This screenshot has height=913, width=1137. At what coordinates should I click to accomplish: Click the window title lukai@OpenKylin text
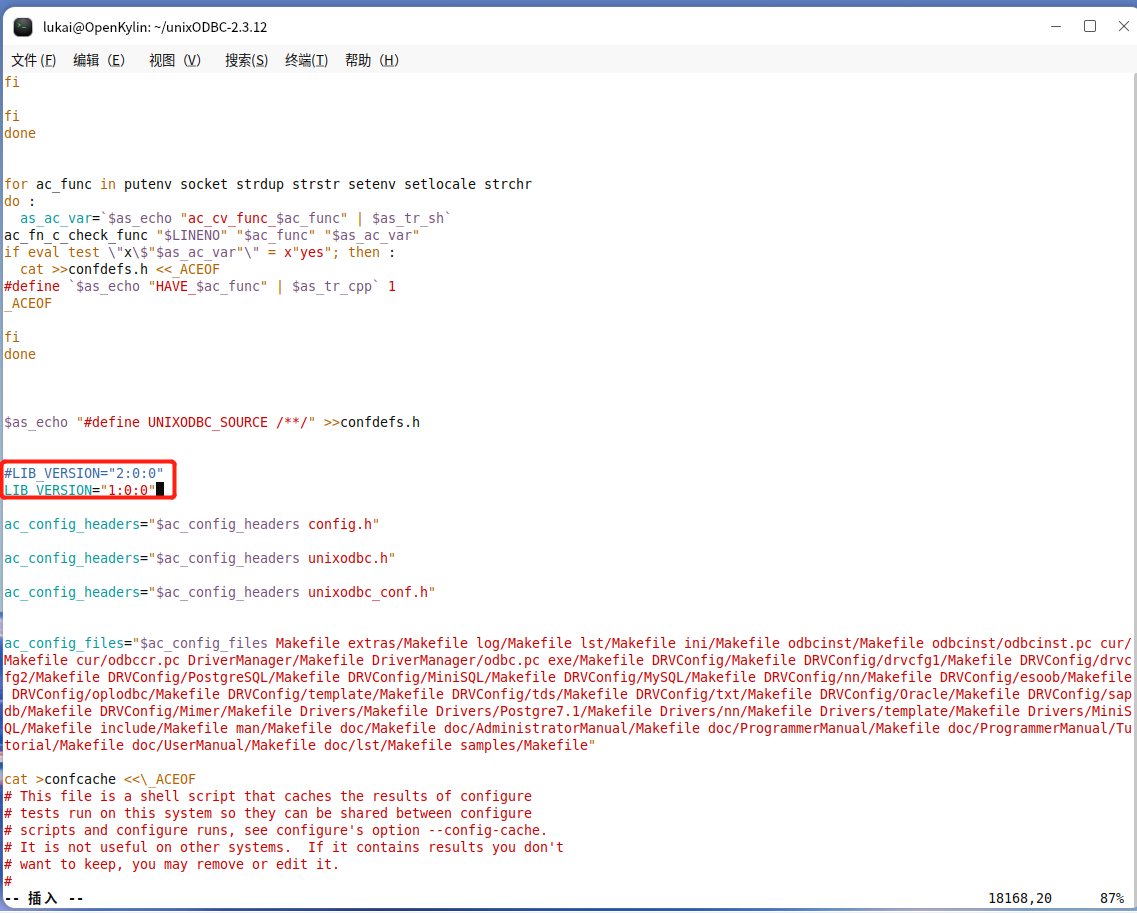pyautogui.click(x=155, y=27)
